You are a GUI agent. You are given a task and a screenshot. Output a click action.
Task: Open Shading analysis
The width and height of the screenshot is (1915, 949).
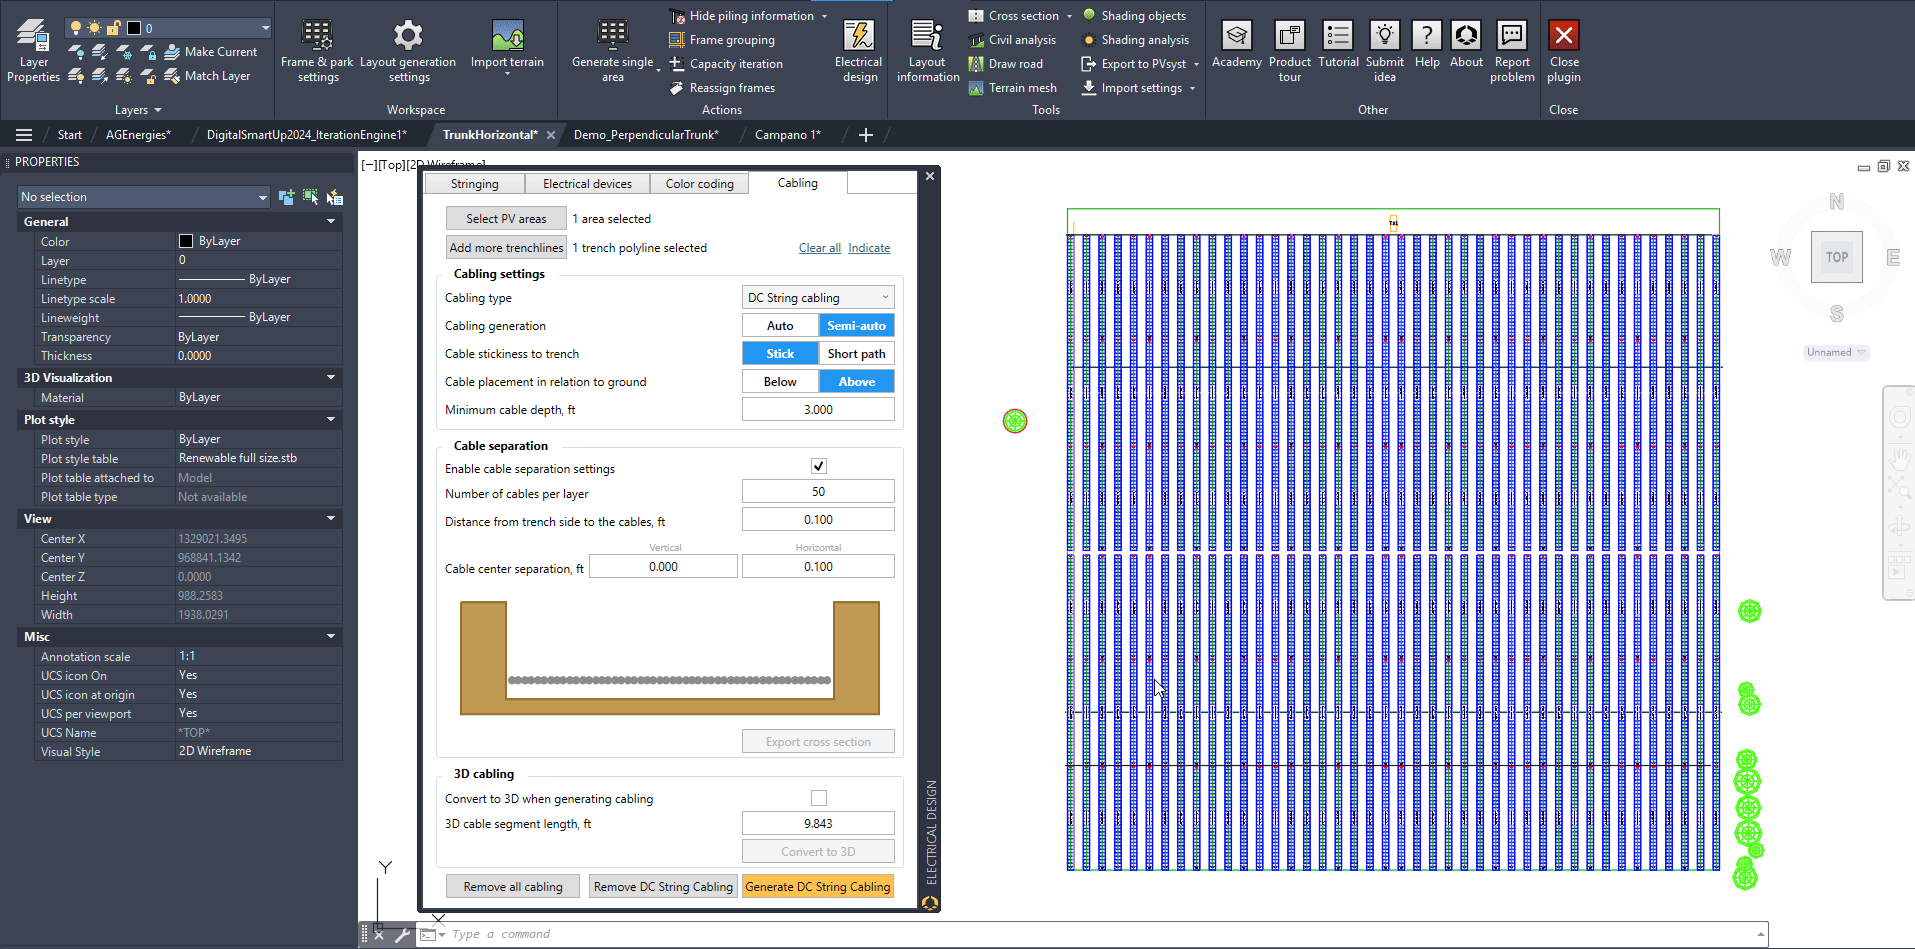(1135, 40)
